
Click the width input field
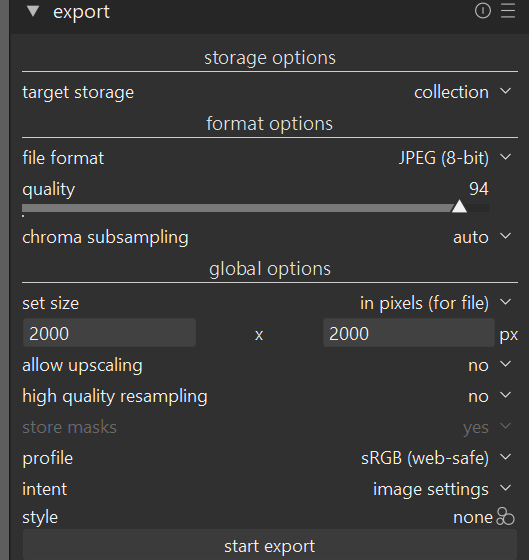pos(109,333)
